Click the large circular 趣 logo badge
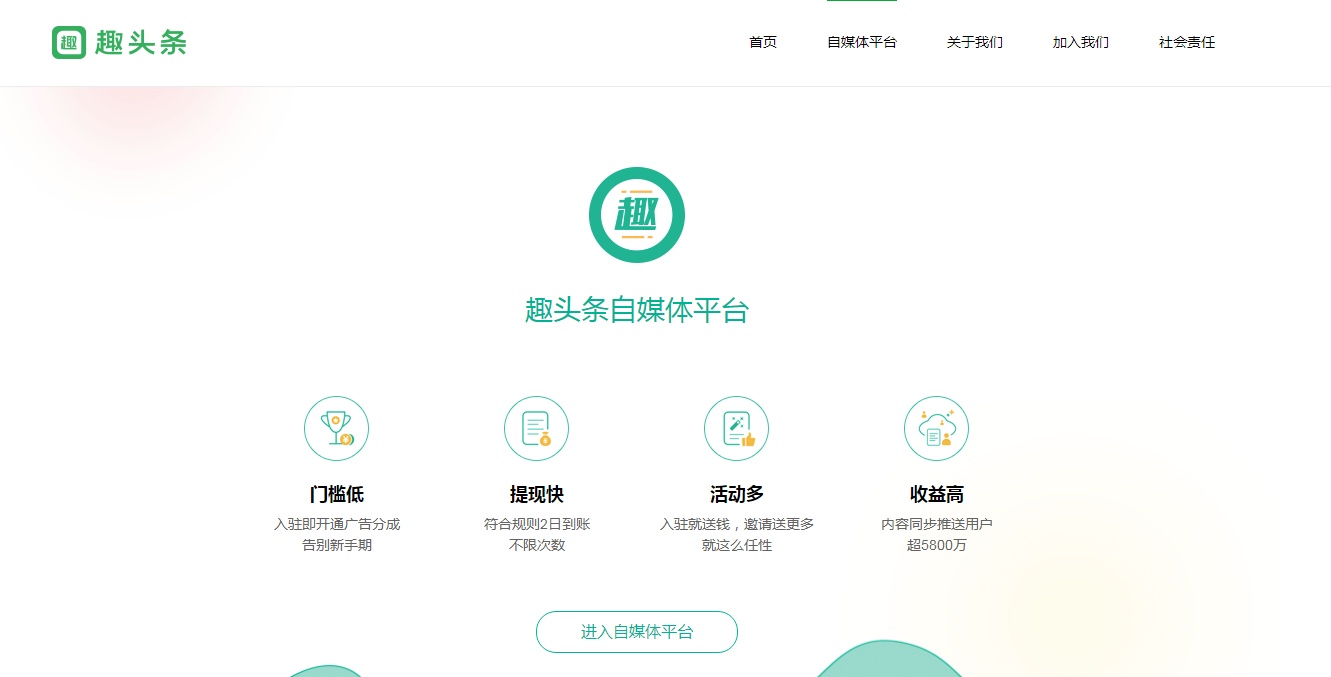 (637, 215)
